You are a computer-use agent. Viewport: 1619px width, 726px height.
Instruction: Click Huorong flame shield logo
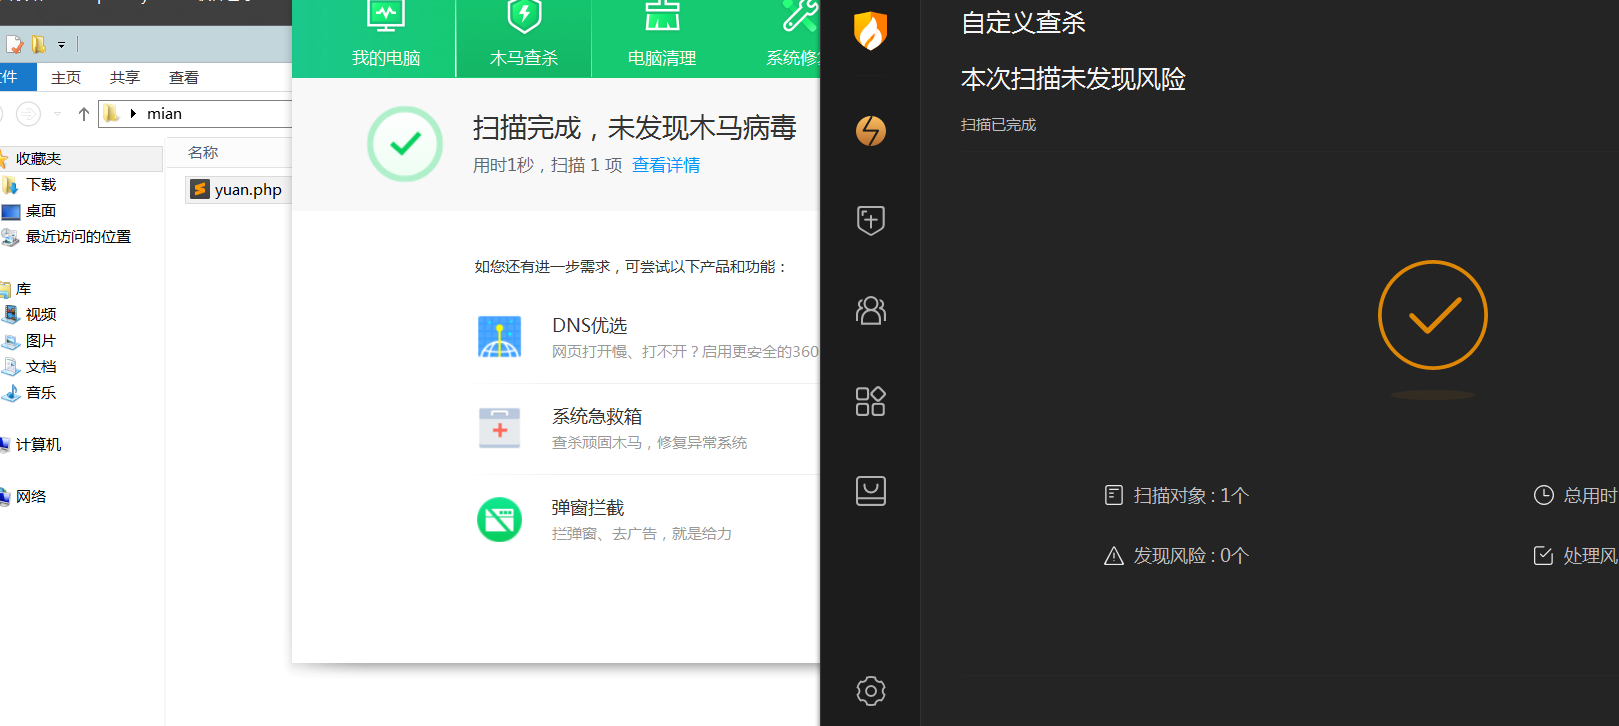click(x=870, y=31)
